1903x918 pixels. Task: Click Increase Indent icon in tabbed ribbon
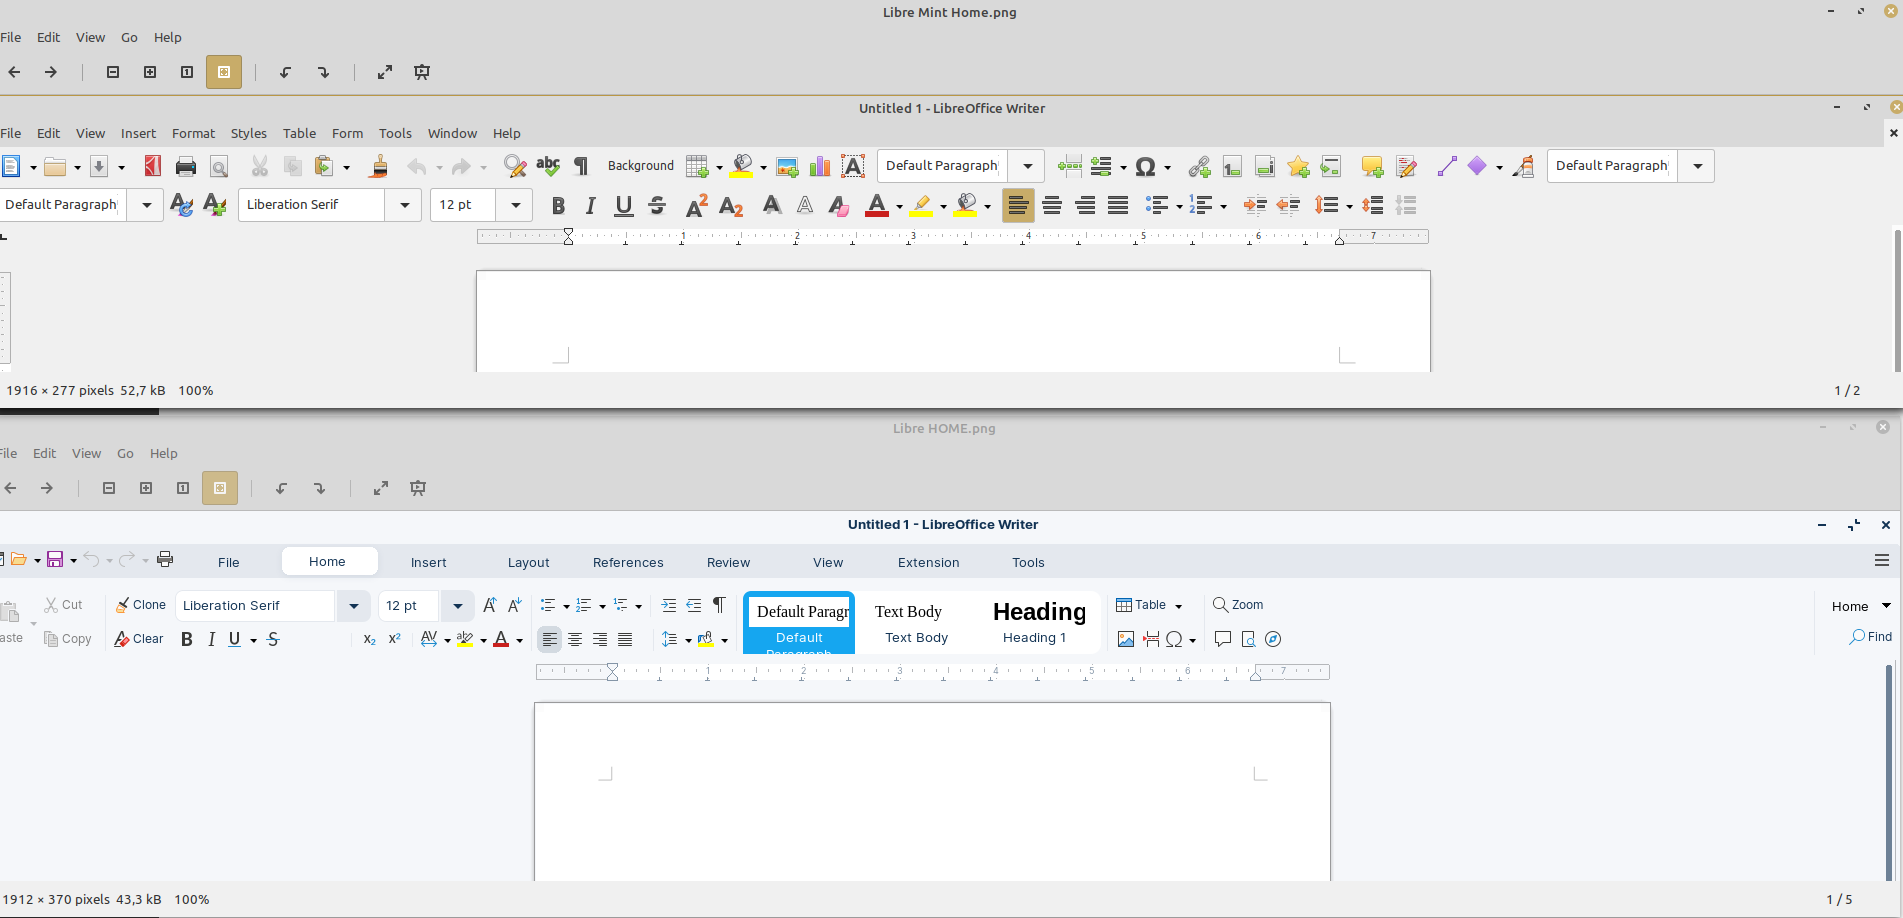668,605
